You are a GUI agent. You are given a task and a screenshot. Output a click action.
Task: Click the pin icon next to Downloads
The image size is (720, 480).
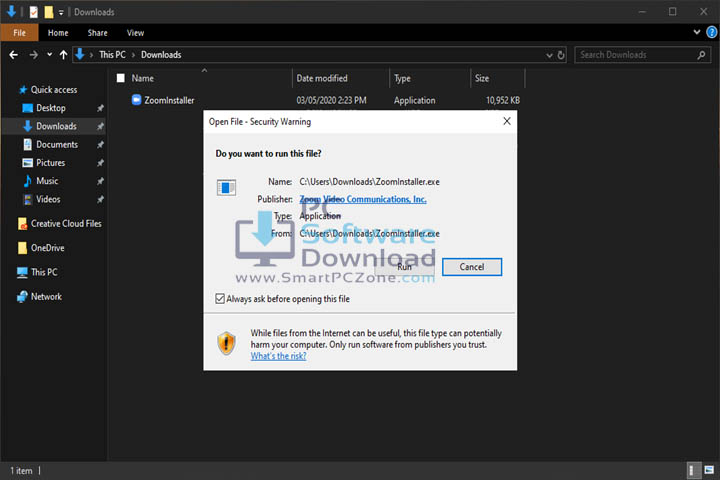click(100, 126)
